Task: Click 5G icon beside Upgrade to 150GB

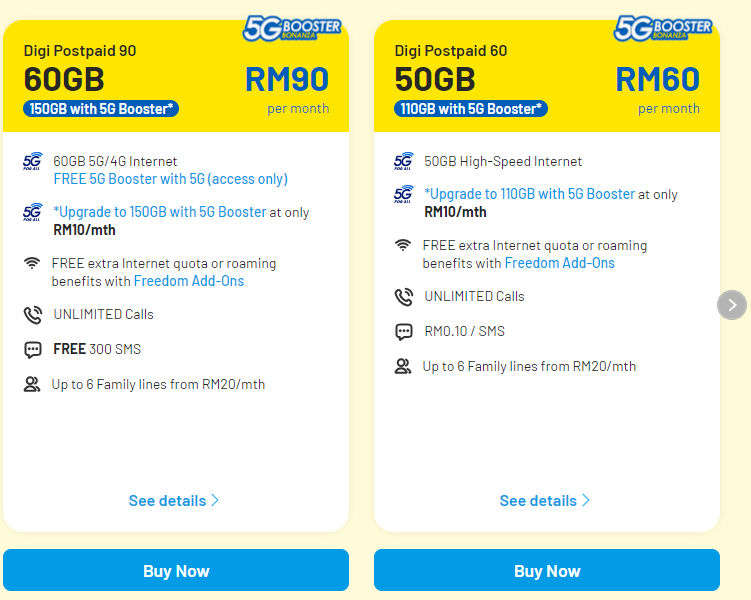Action: point(33,212)
